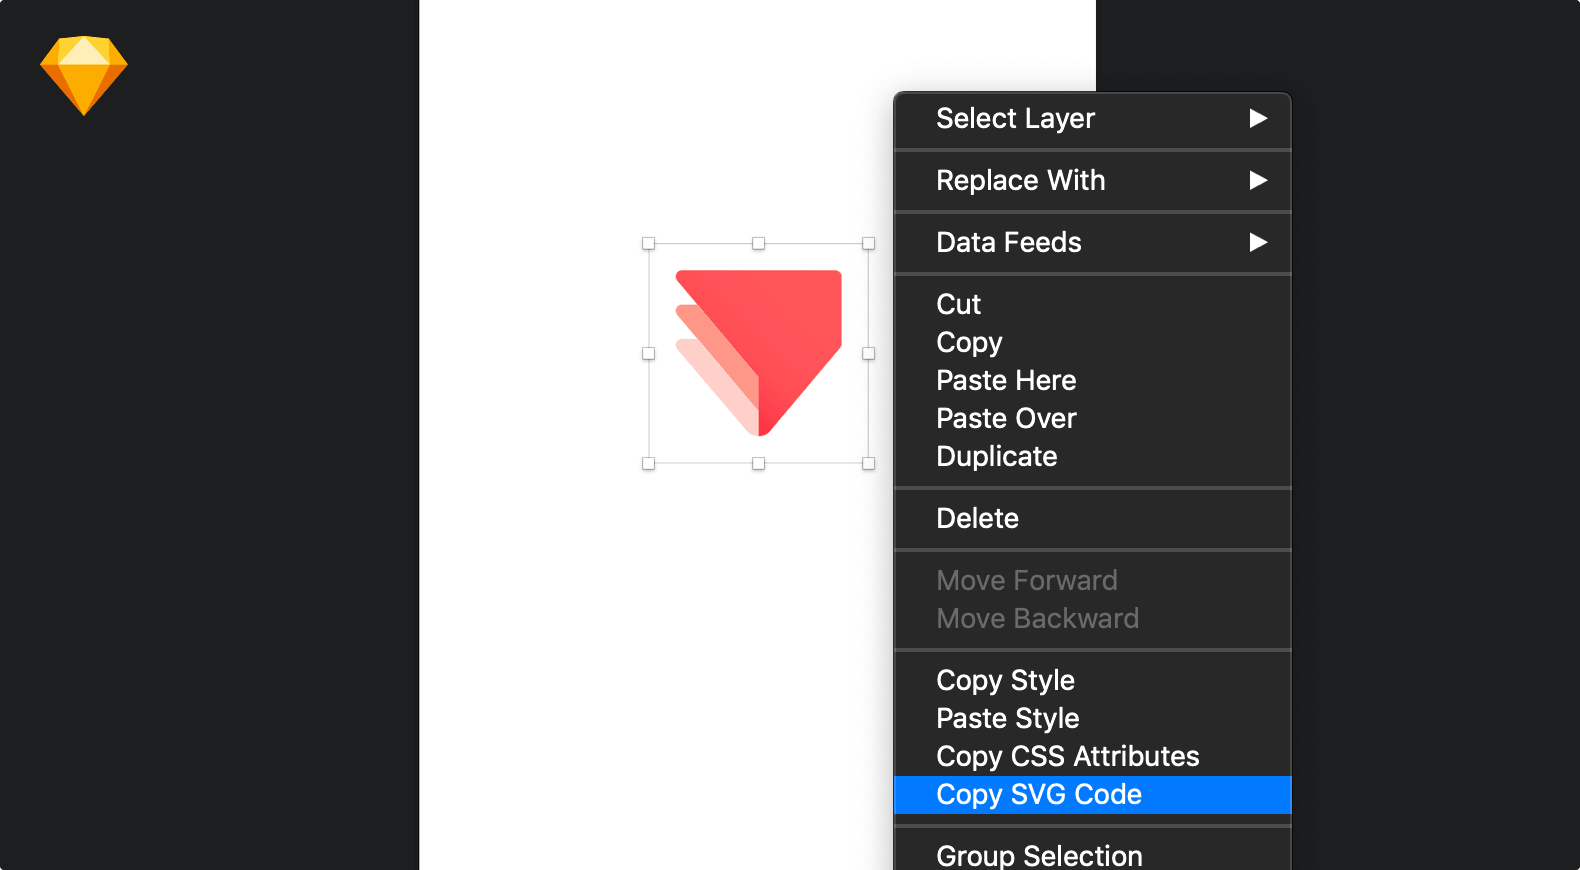Click the left-middle selection handle
This screenshot has width=1580, height=870.
point(648,353)
